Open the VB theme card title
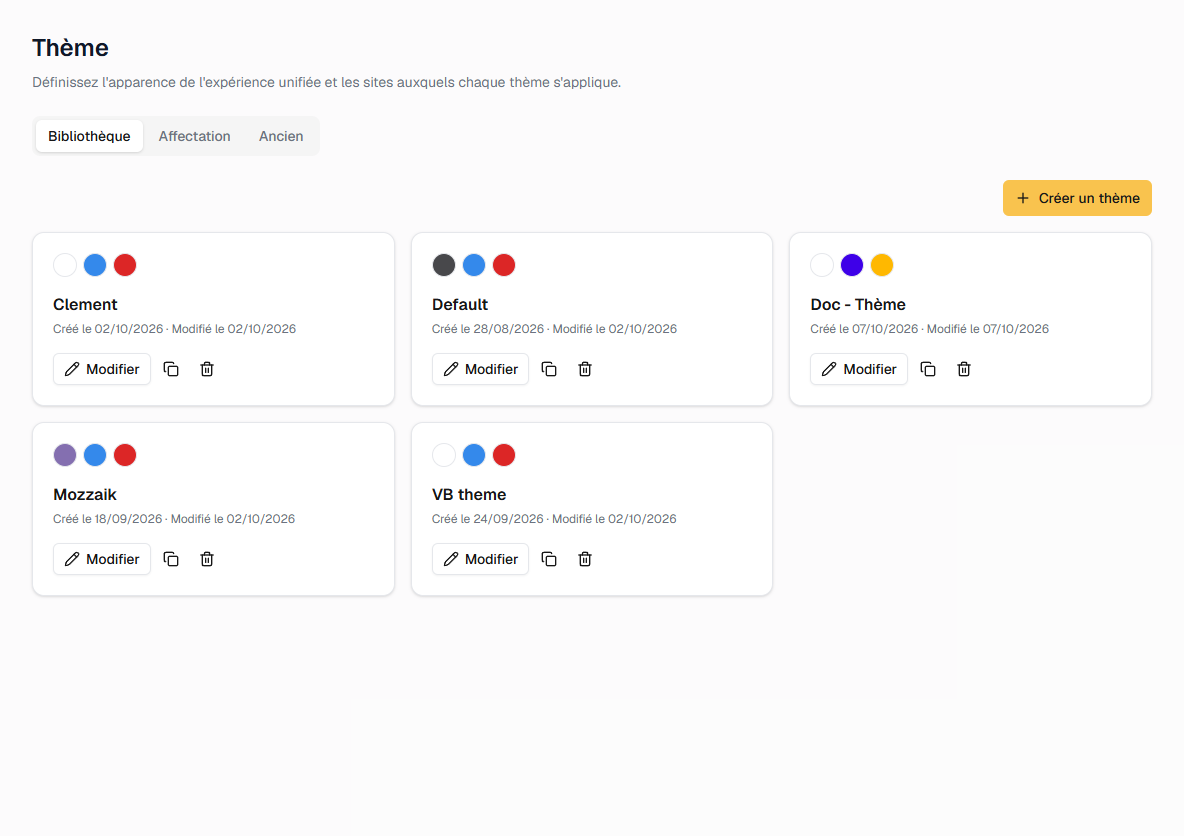 click(469, 495)
